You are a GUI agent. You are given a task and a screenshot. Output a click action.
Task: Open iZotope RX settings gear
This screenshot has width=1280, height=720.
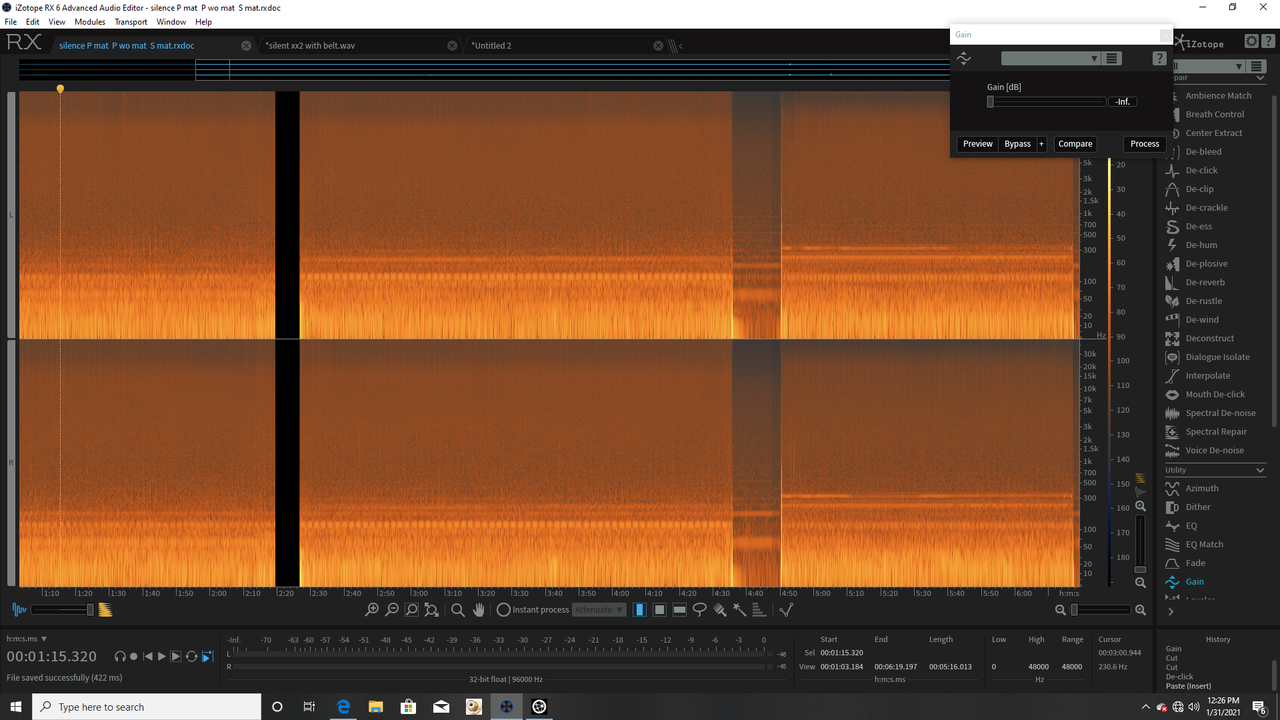pyautogui.click(x=1252, y=41)
